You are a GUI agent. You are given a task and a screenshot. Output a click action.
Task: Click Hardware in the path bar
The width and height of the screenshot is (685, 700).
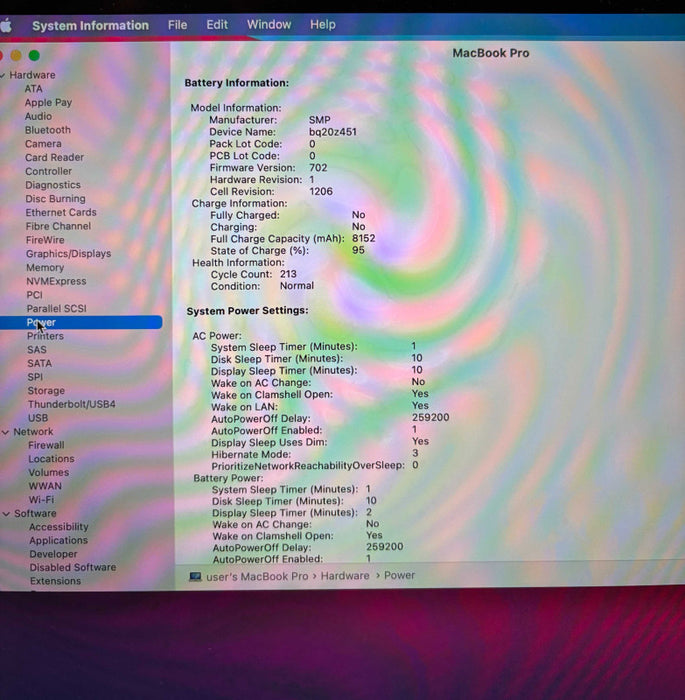click(x=345, y=576)
